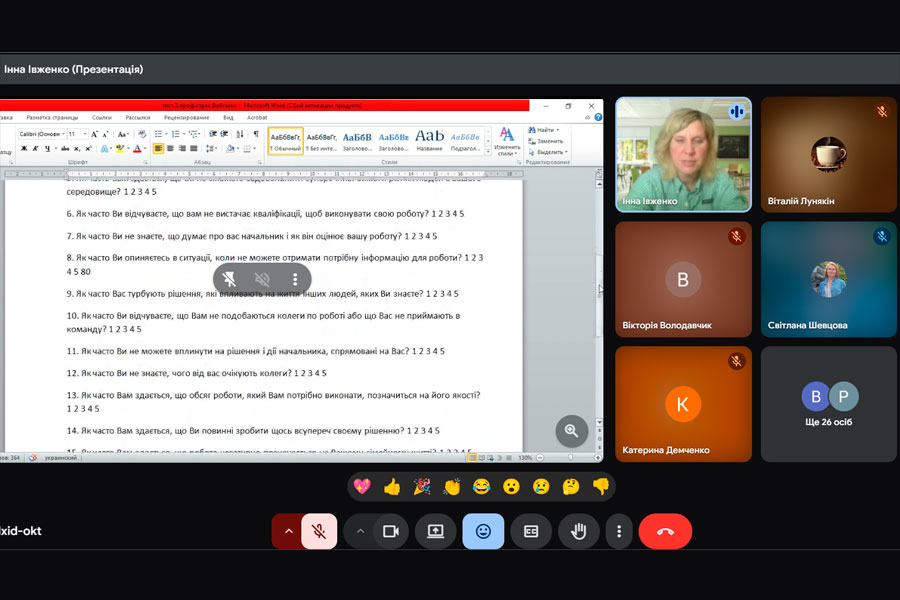Expand video settings arrow beside camera

coord(360,531)
